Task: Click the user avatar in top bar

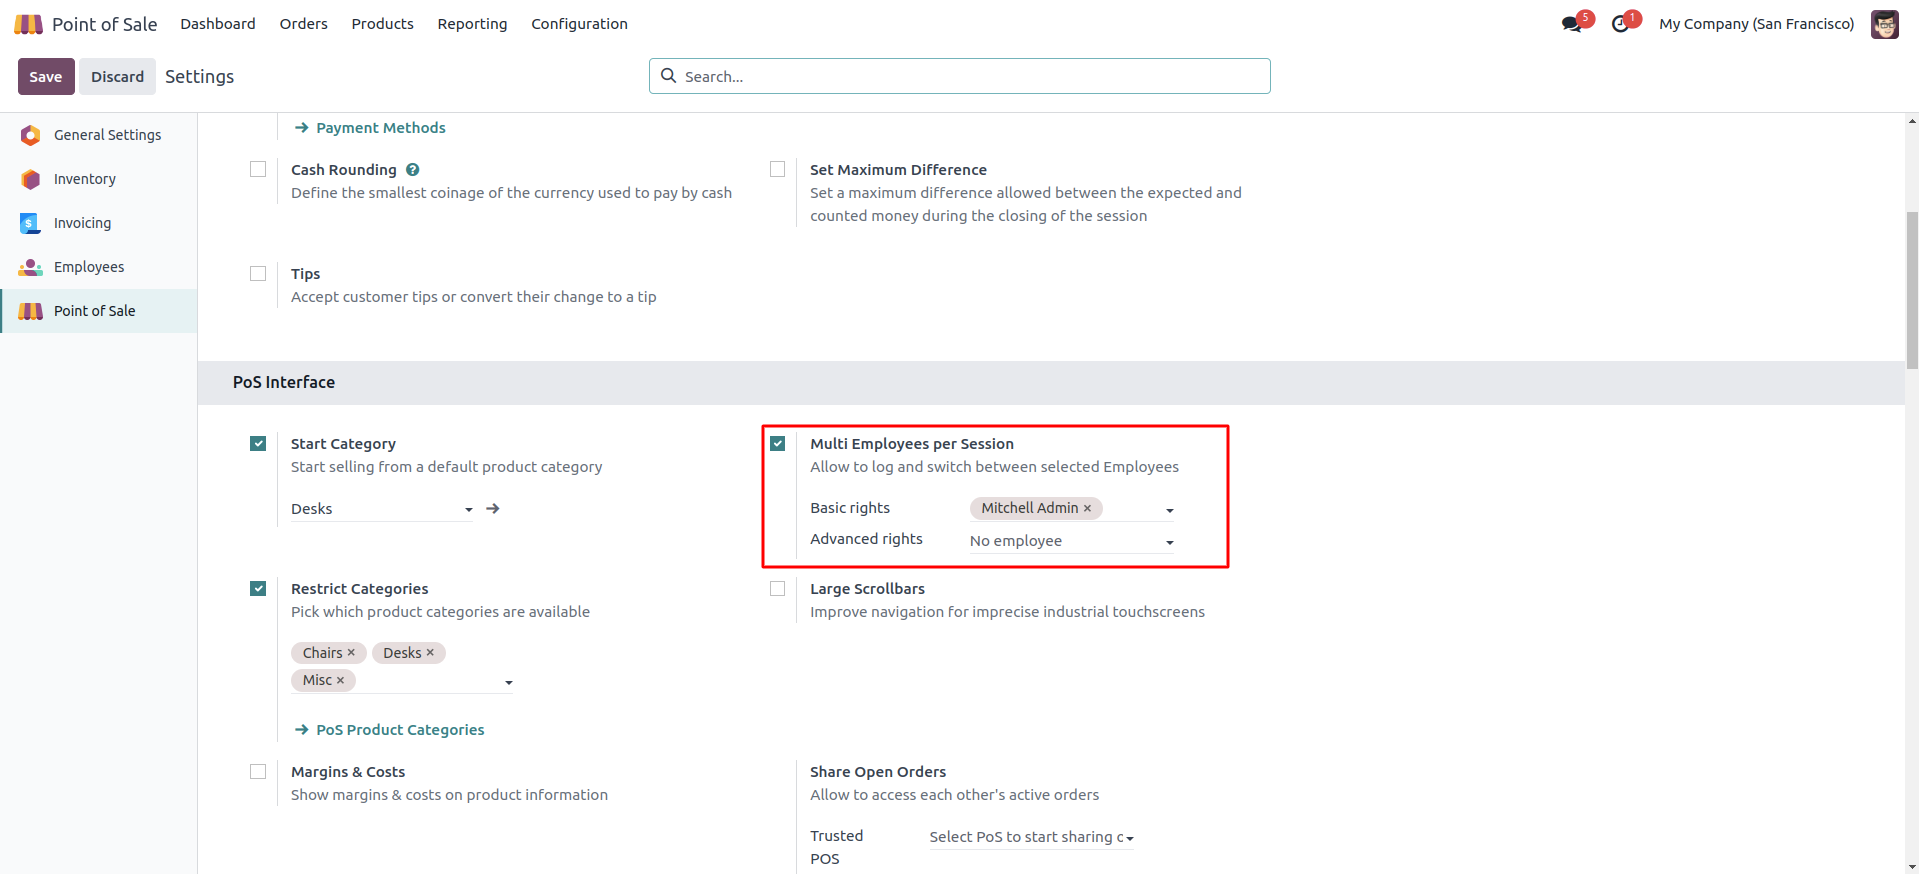Action: tap(1884, 24)
